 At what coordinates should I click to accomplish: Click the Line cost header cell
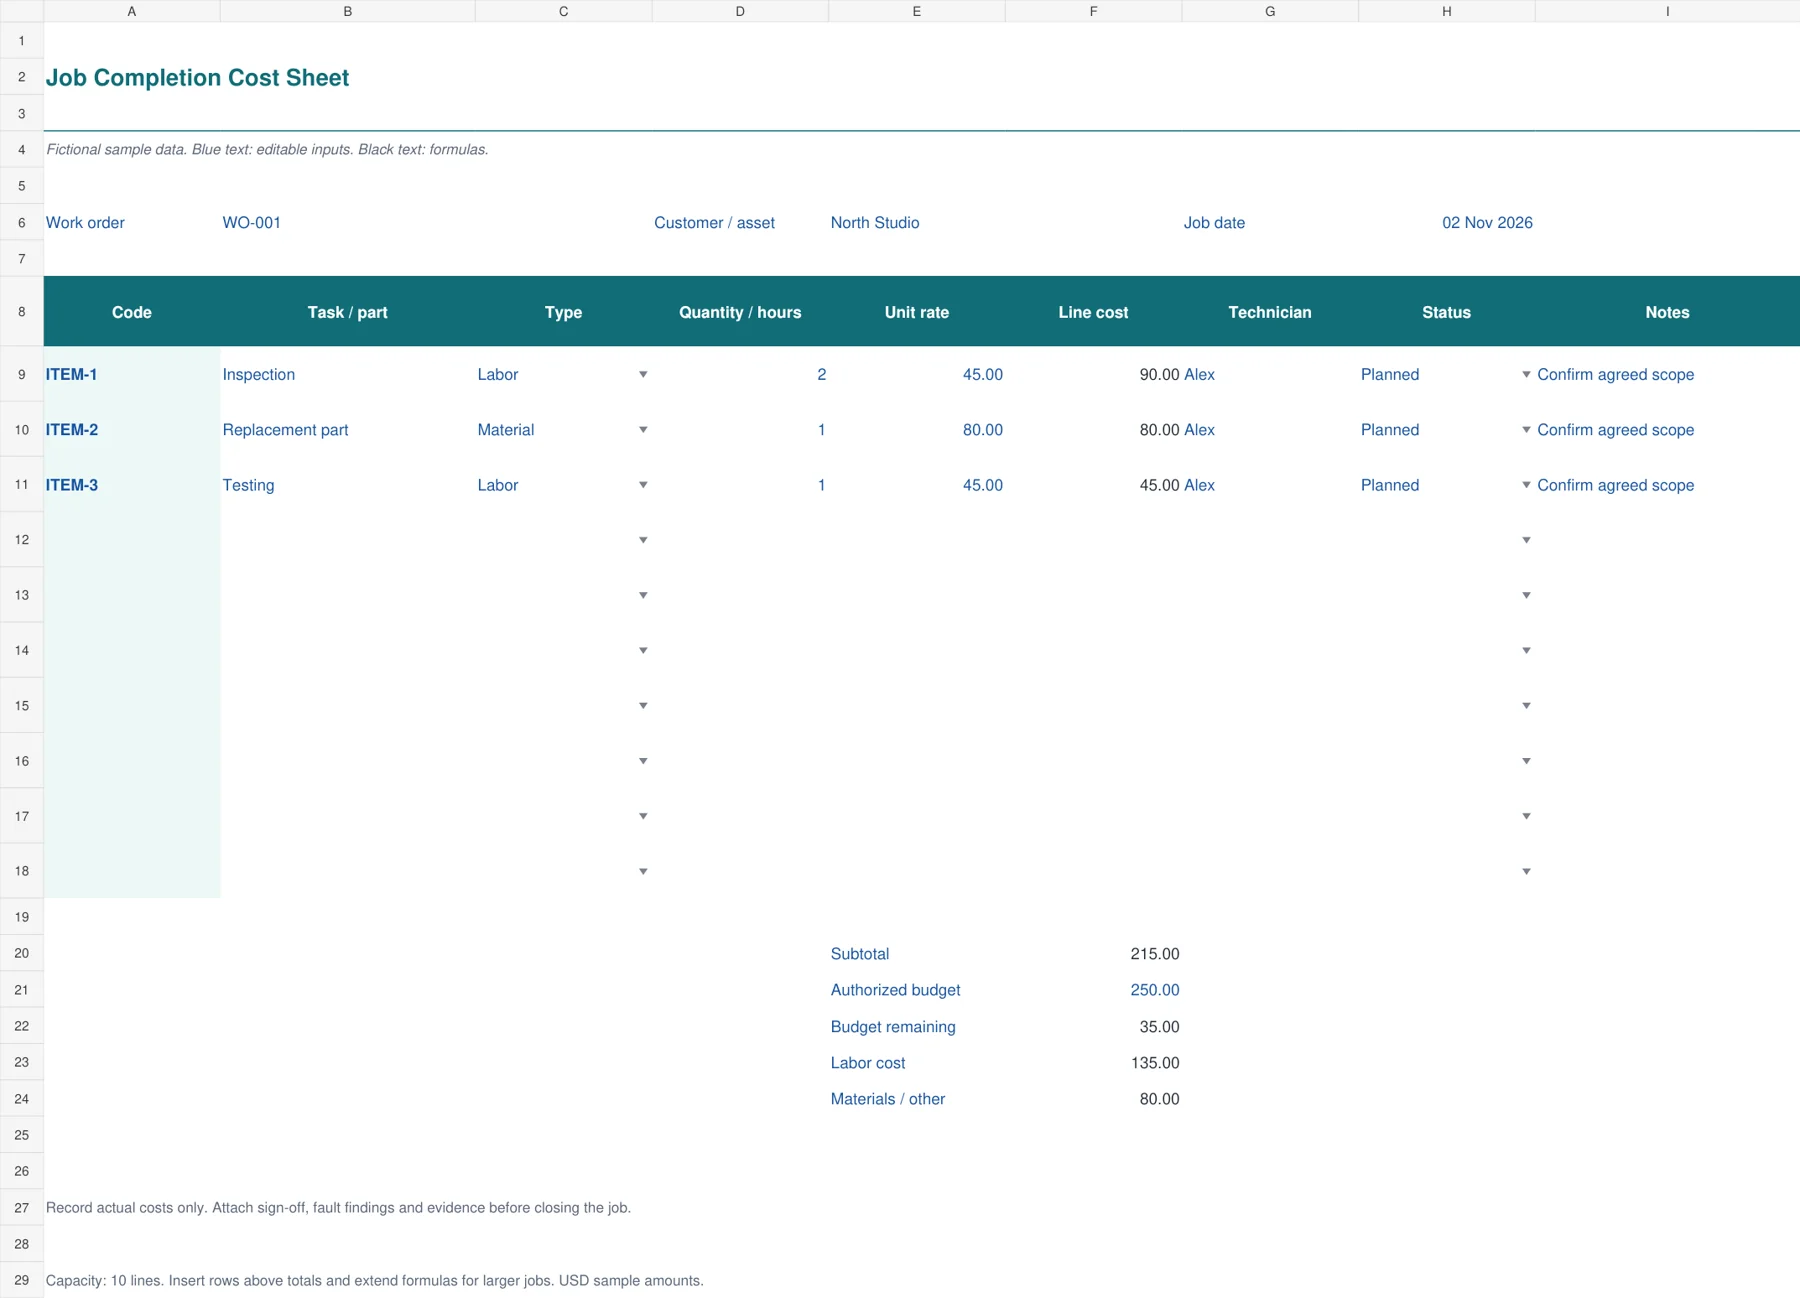click(x=1093, y=312)
